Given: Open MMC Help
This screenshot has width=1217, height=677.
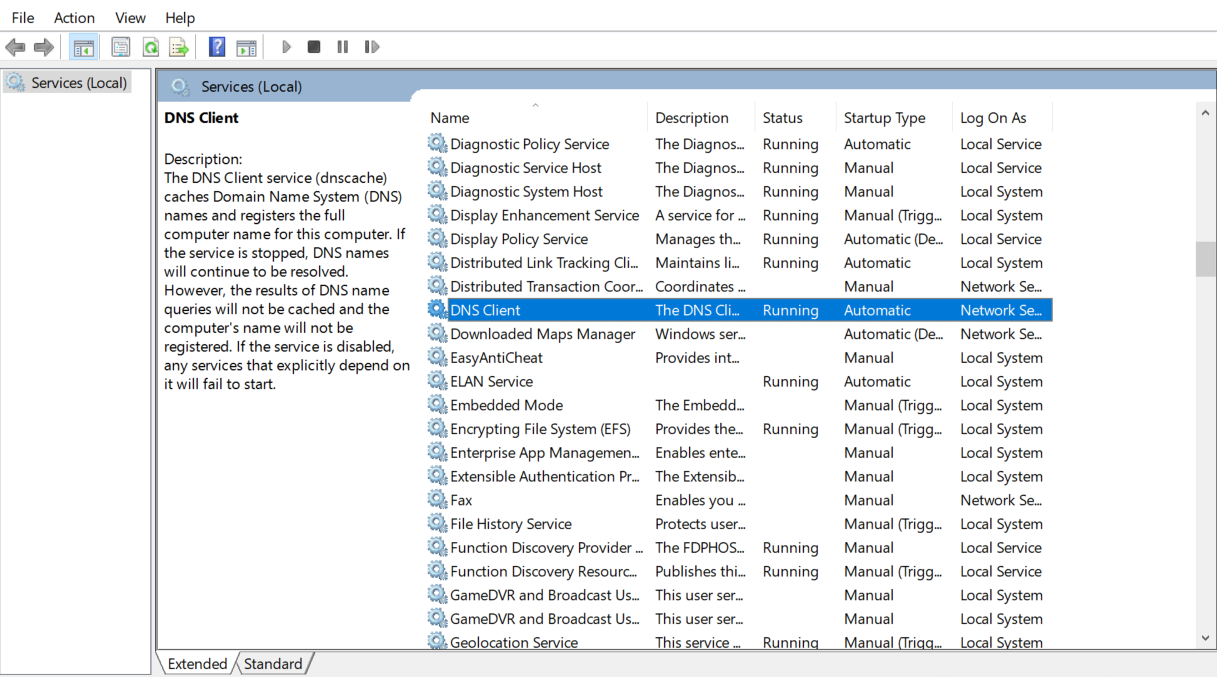Looking at the screenshot, I should click(217, 46).
